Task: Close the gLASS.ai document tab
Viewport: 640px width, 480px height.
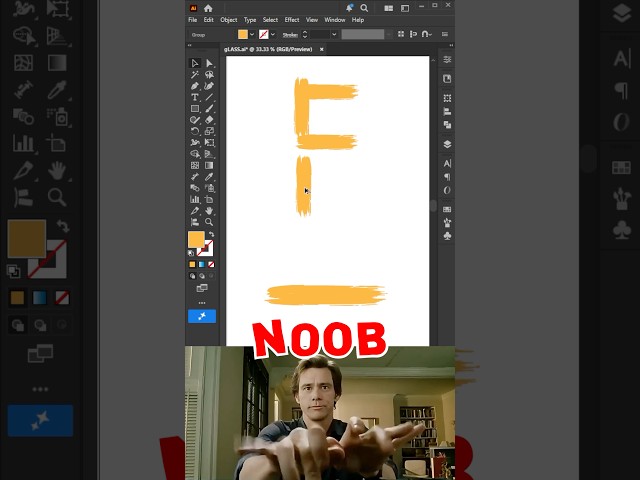Action: click(x=322, y=49)
